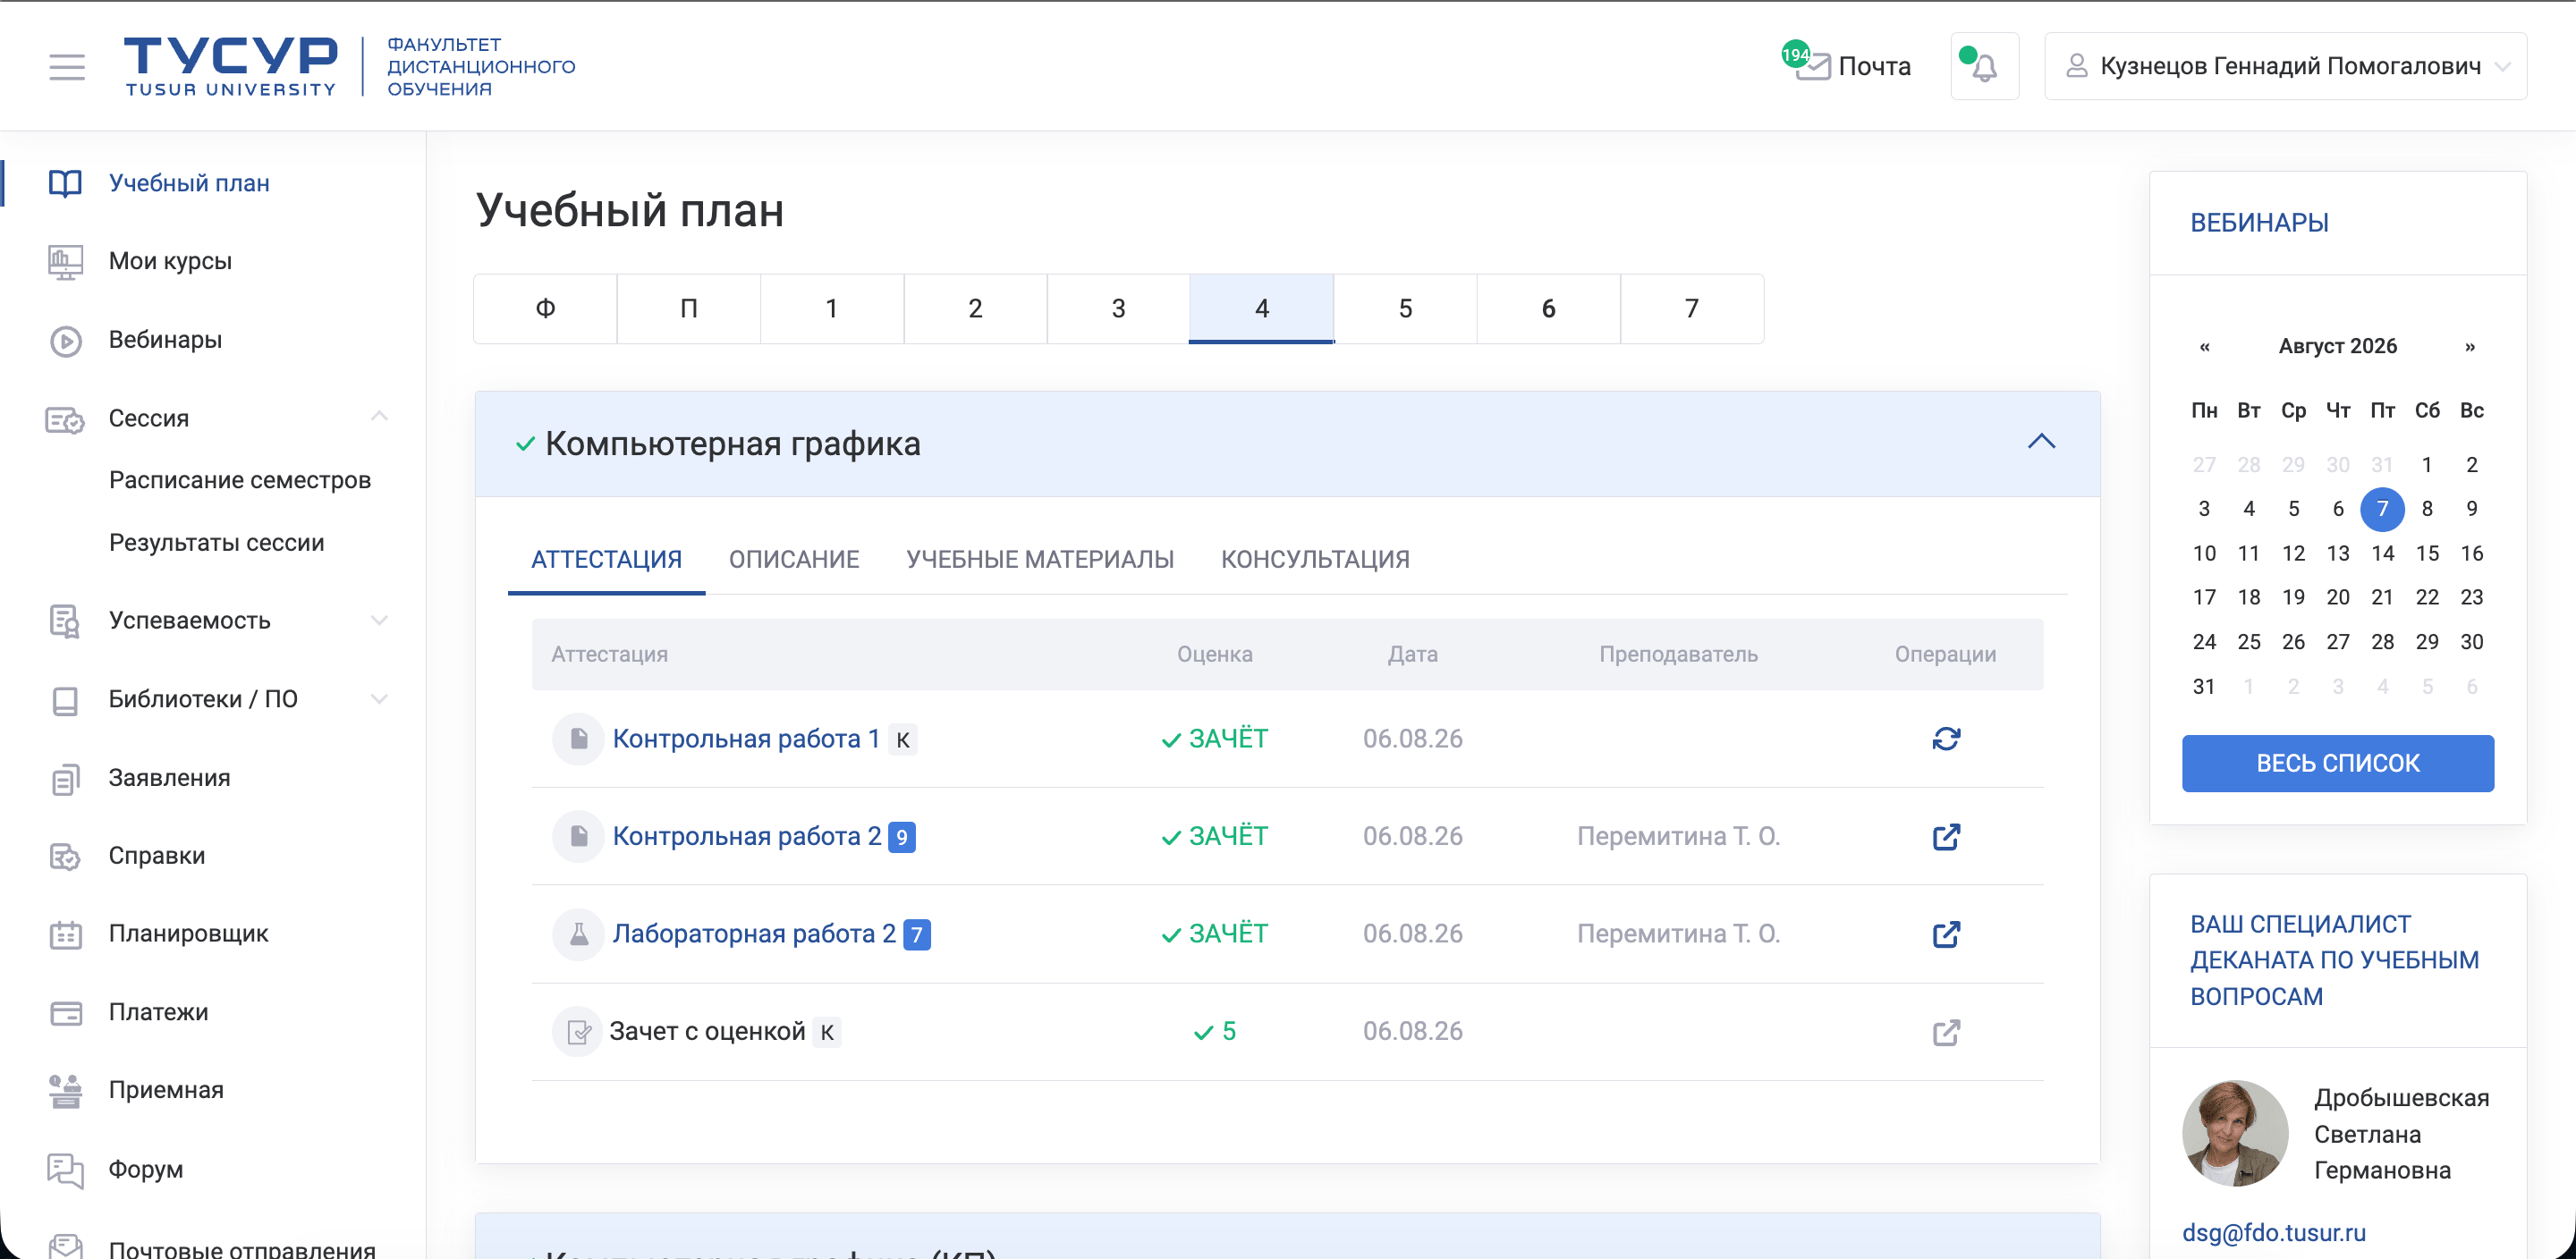
Task: Switch to the УЧЕБНЫЕ МАТЕРИАЛЫ tab
Action: [1040, 560]
